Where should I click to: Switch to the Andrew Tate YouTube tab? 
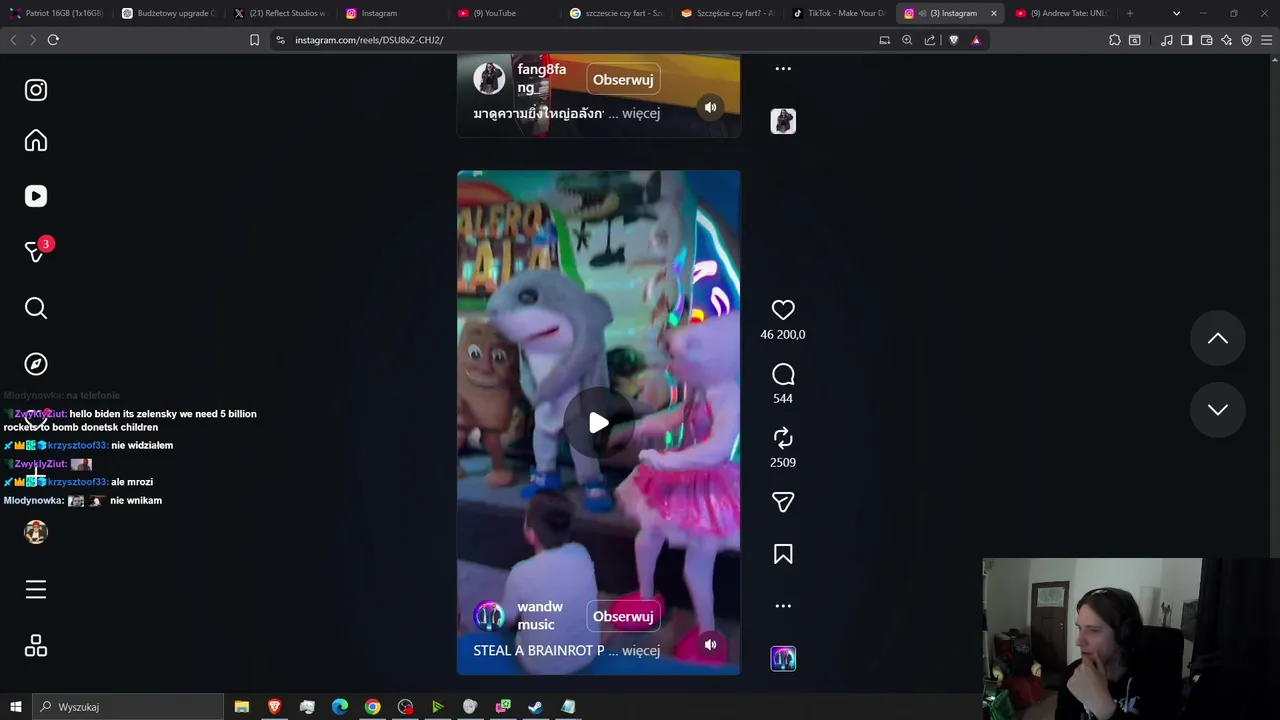click(1064, 13)
